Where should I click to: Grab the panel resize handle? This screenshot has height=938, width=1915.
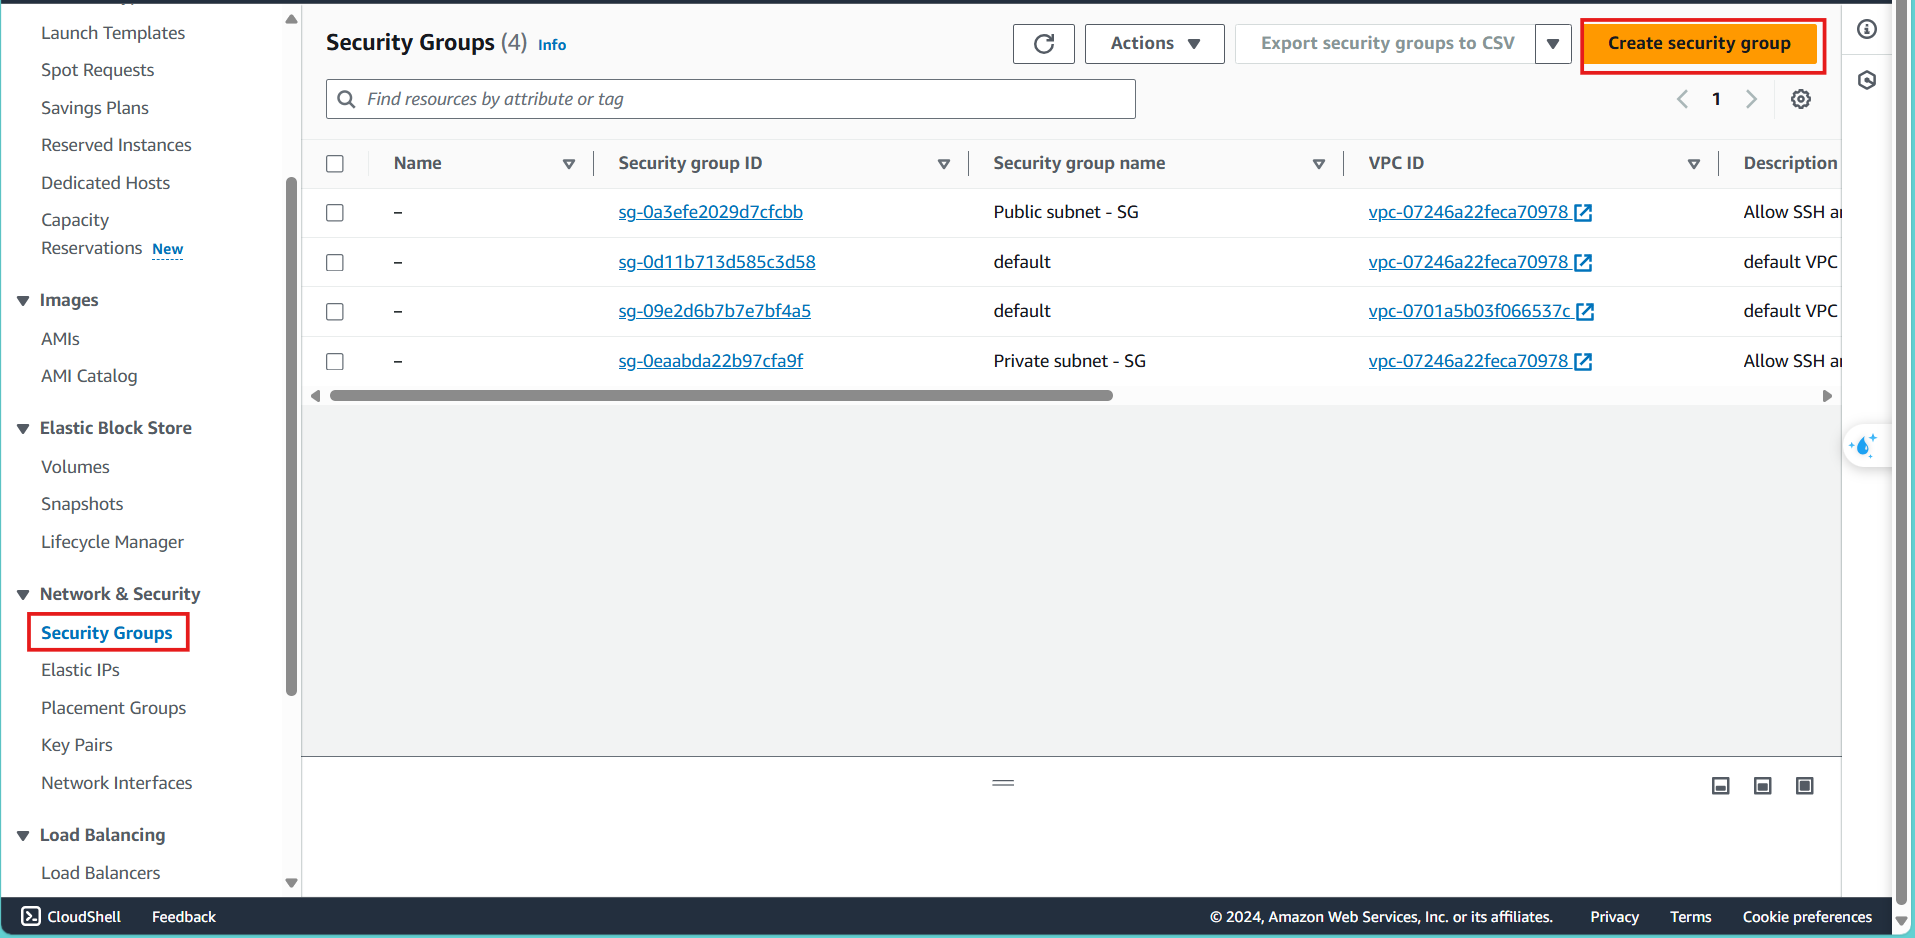pyautogui.click(x=1003, y=783)
